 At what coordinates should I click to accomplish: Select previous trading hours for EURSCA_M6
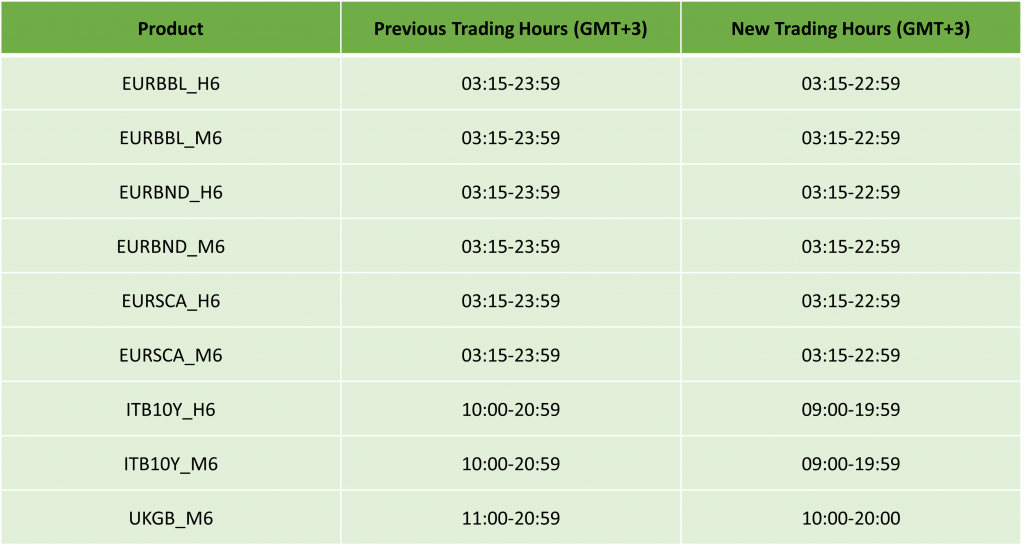pos(510,355)
